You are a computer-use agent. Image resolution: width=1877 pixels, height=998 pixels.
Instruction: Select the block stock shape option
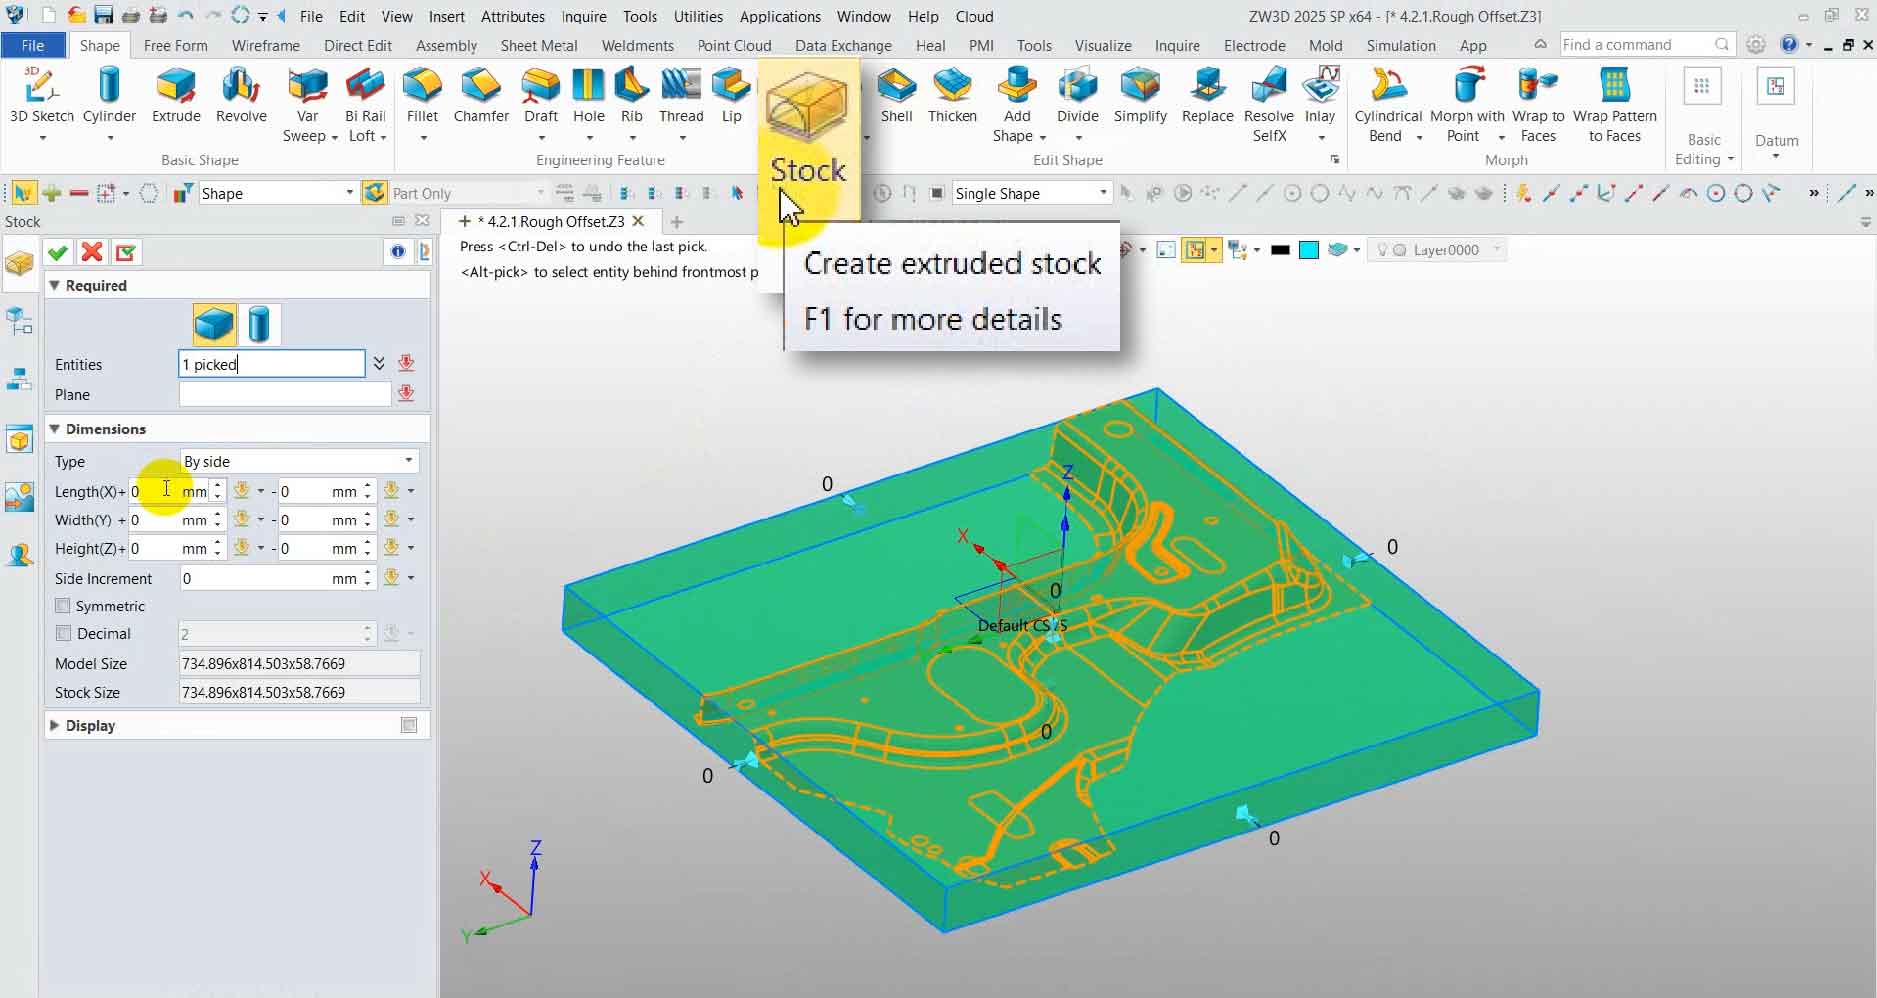click(214, 324)
